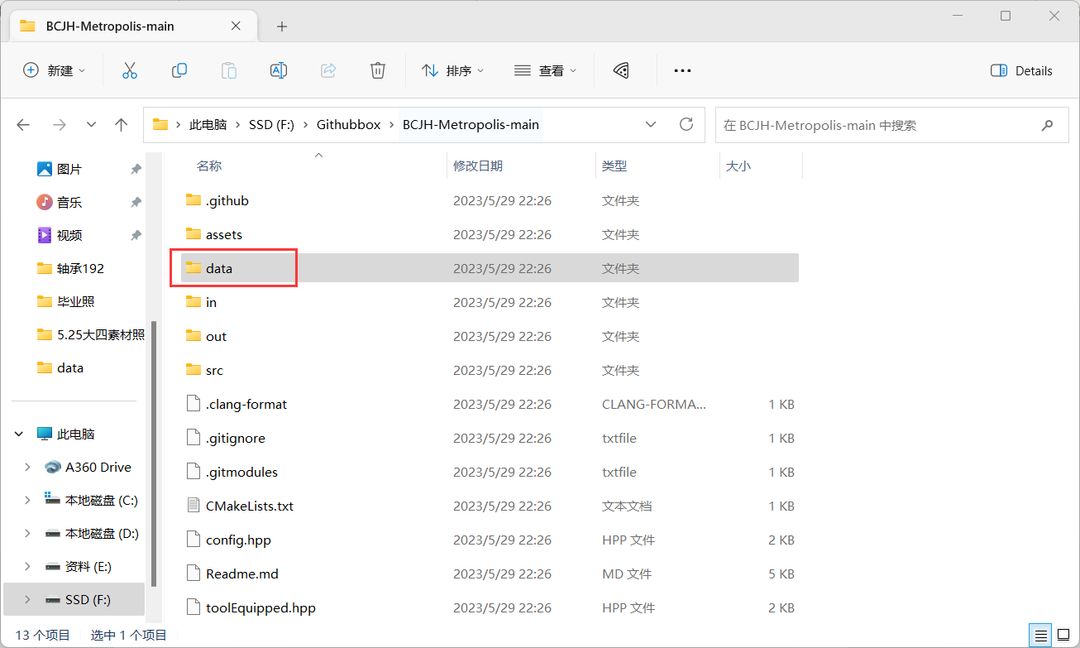Click SSD (F:) breadcrumb in address bar

271,125
